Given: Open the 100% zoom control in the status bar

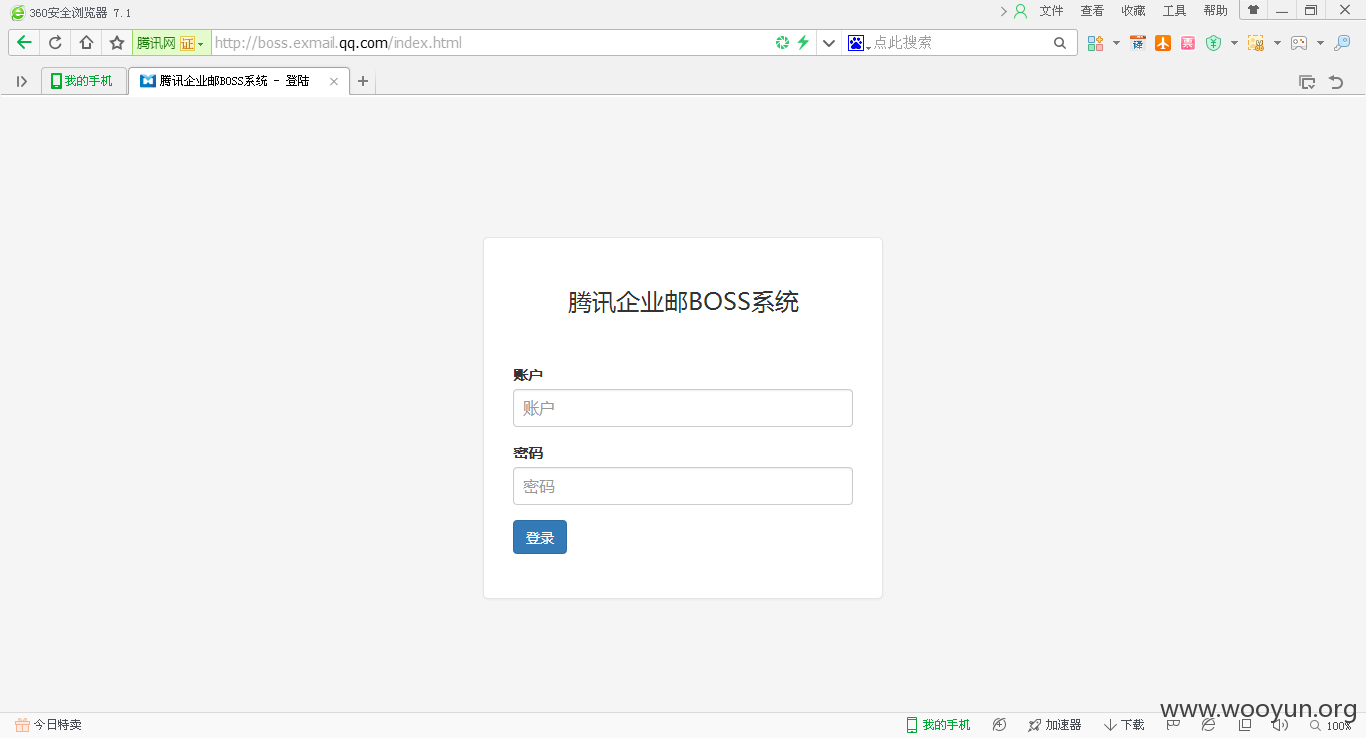Looking at the screenshot, I should pyautogui.click(x=1331, y=725).
